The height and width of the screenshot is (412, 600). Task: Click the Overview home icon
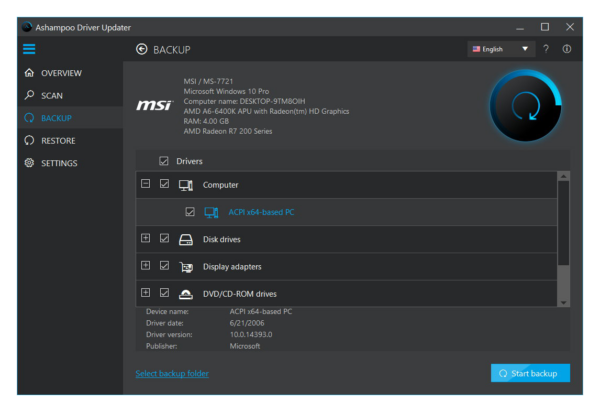tap(29, 73)
